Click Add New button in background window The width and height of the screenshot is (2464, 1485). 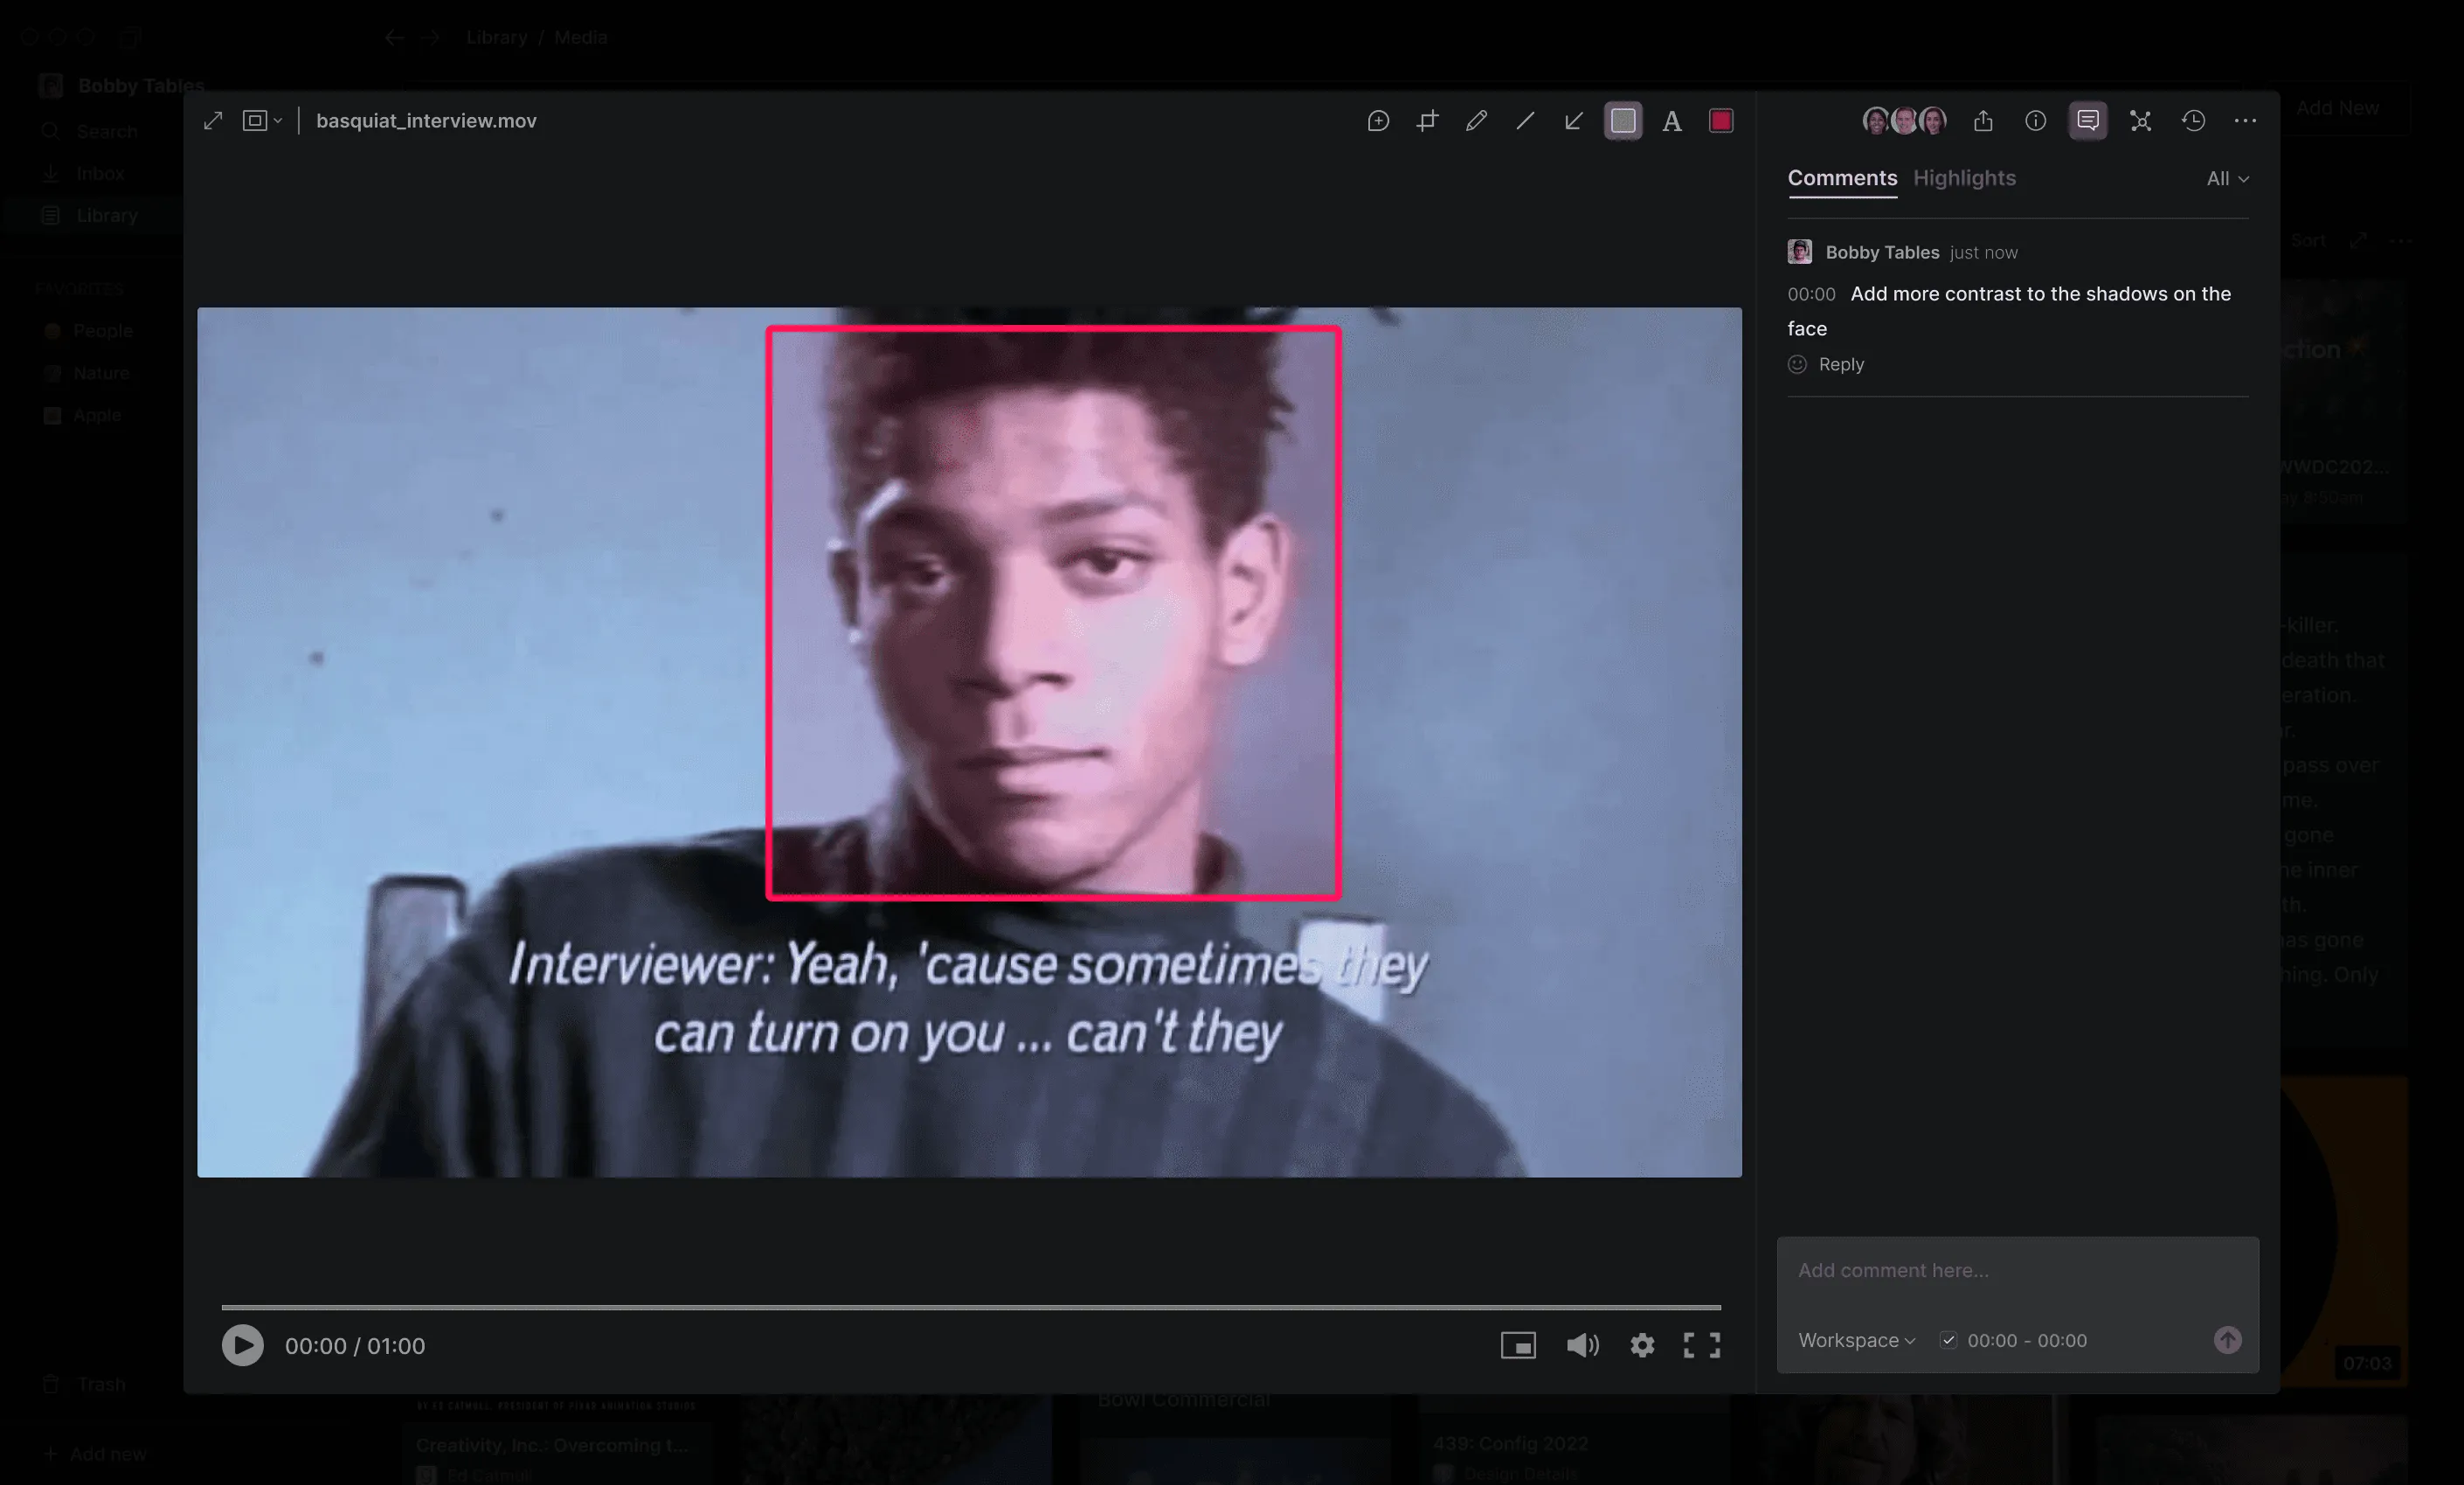pos(2337,108)
